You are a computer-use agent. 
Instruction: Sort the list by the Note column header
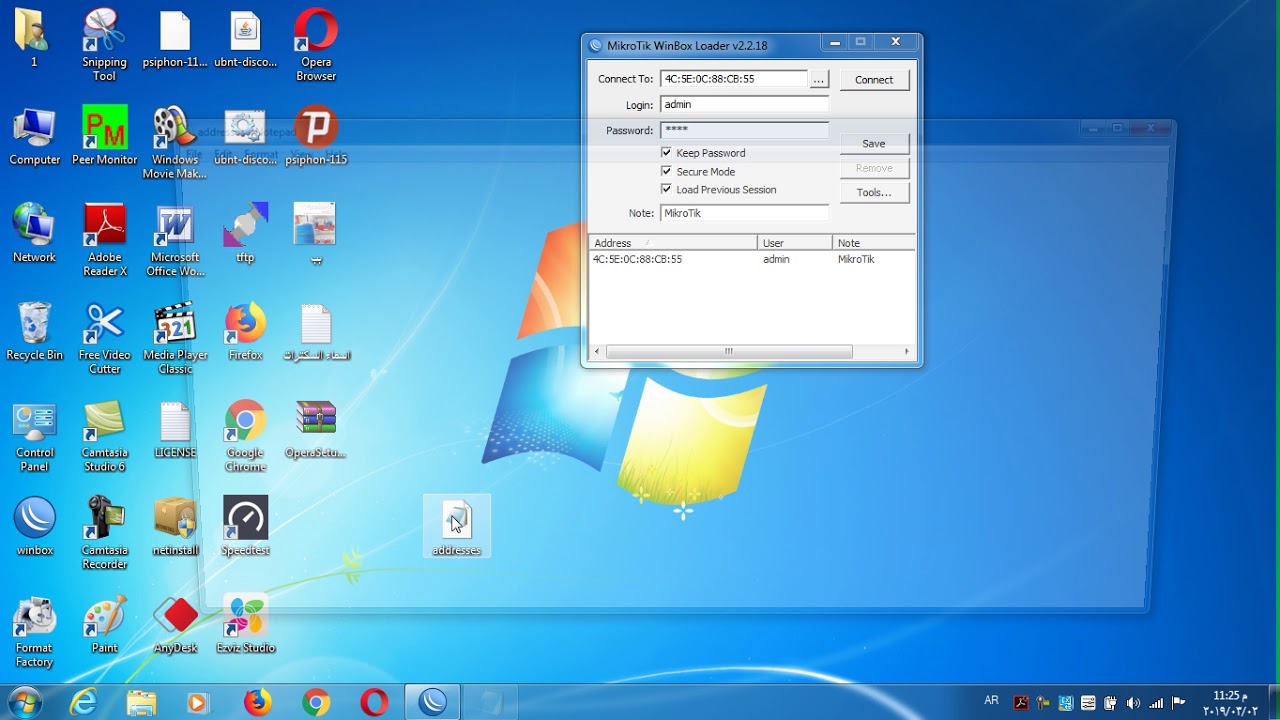[874, 243]
